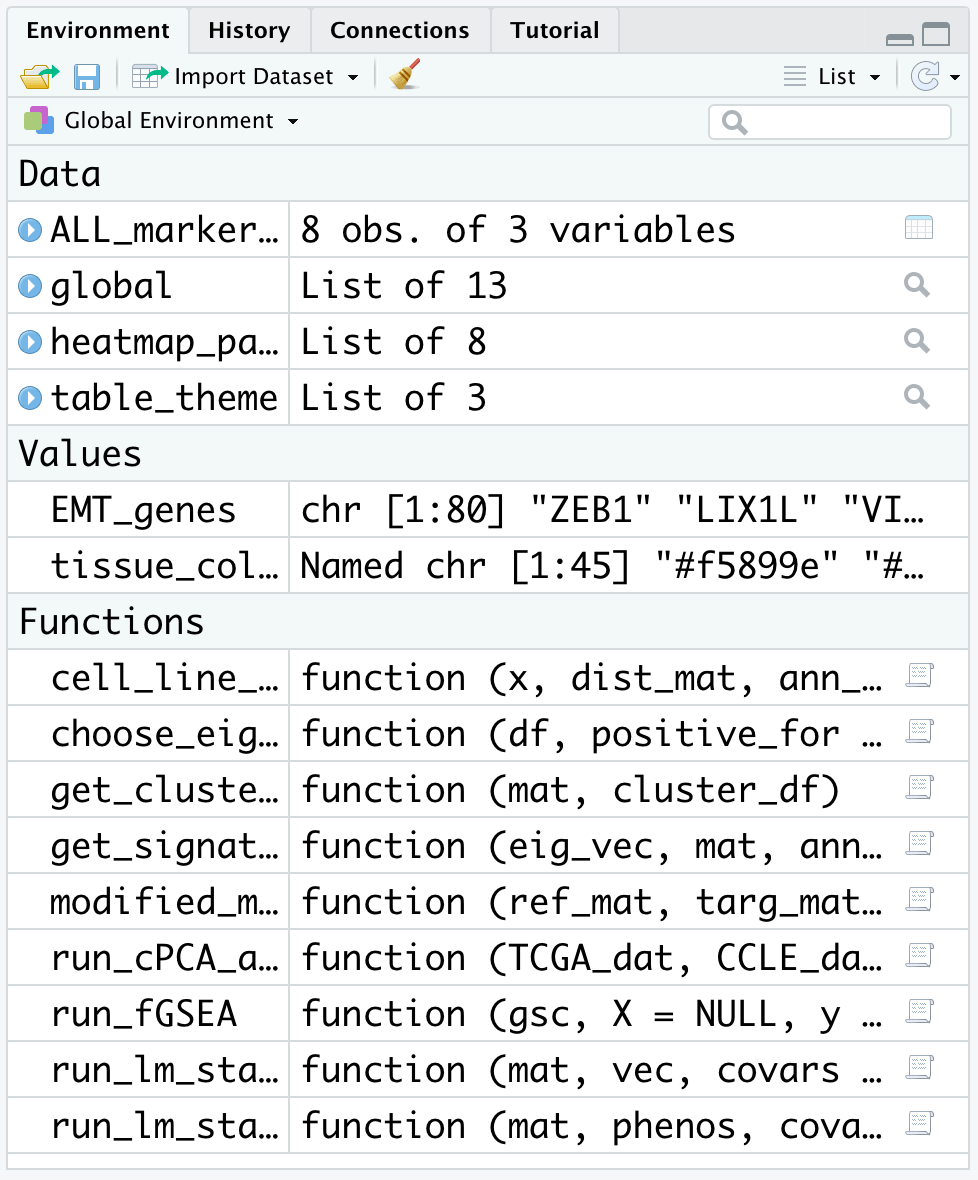Open the Global Environment selector
This screenshot has height=1180, width=978.
(x=162, y=120)
